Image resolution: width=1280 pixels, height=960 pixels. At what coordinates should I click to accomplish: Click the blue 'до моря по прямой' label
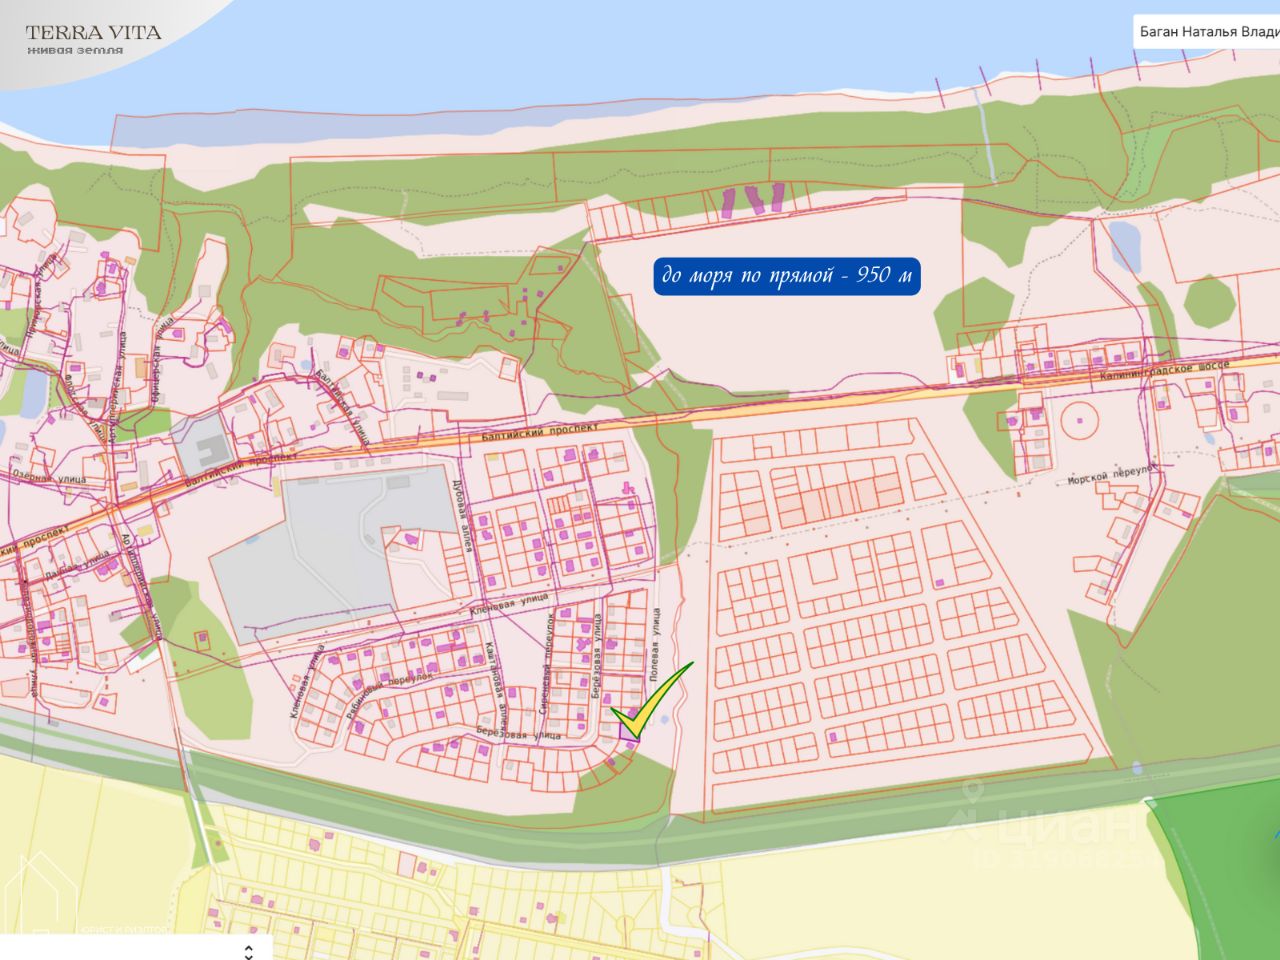787,276
